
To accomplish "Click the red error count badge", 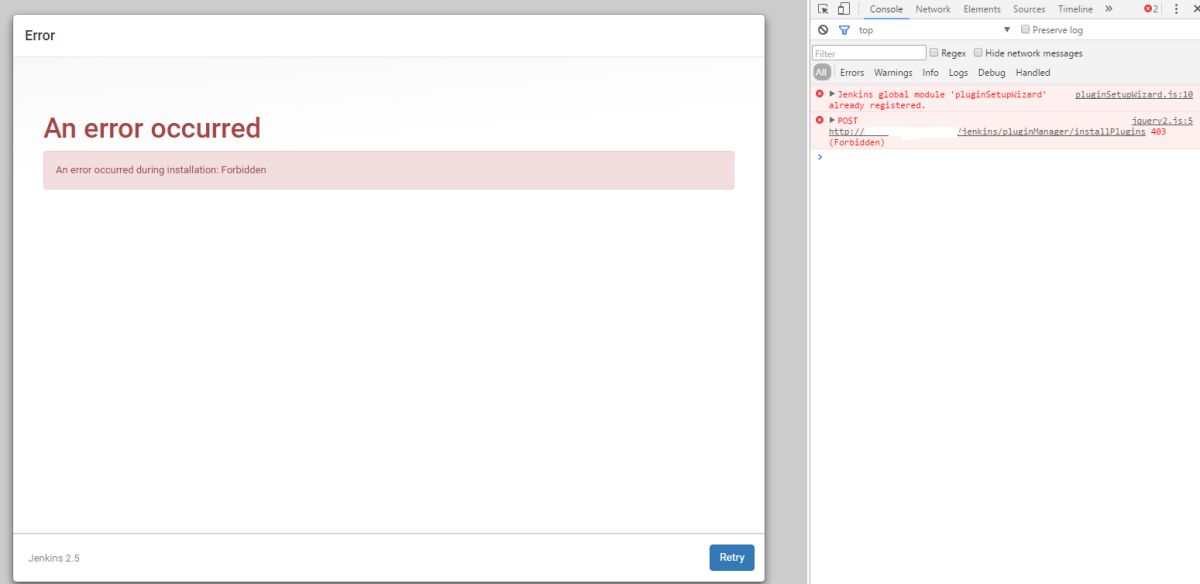I will click(1151, 9).
